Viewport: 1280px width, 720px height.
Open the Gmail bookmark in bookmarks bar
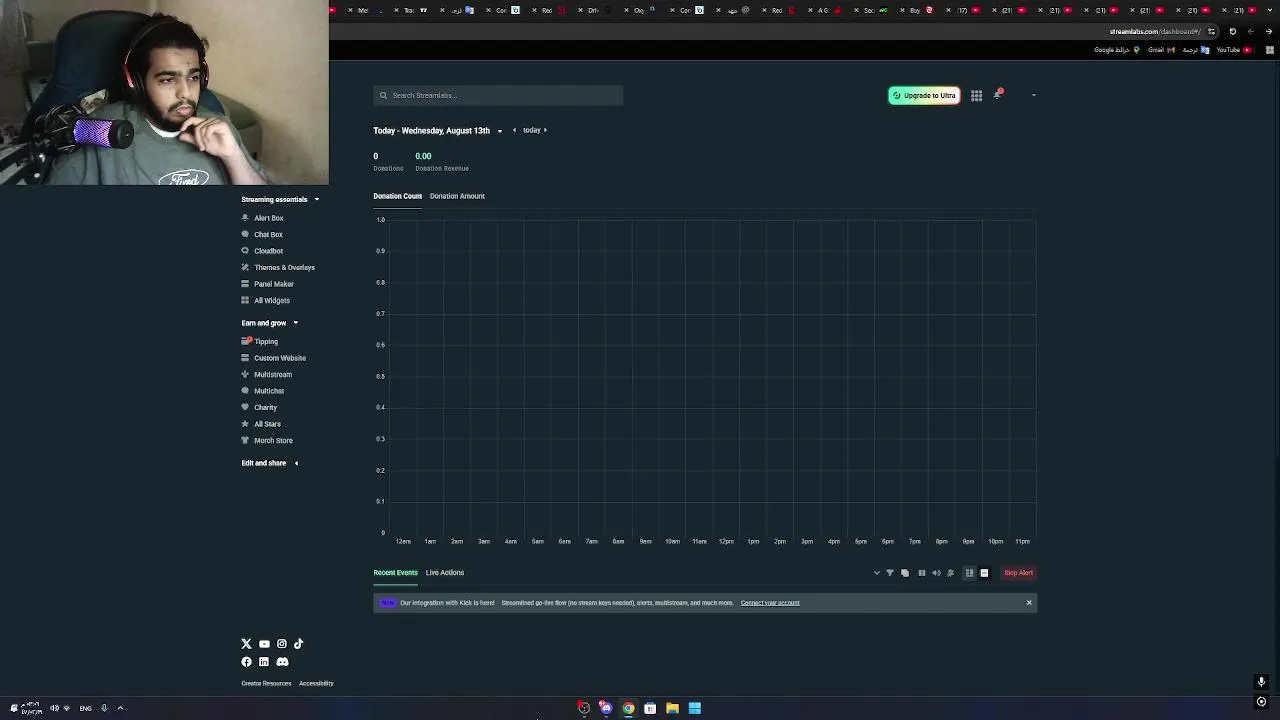1160,50
